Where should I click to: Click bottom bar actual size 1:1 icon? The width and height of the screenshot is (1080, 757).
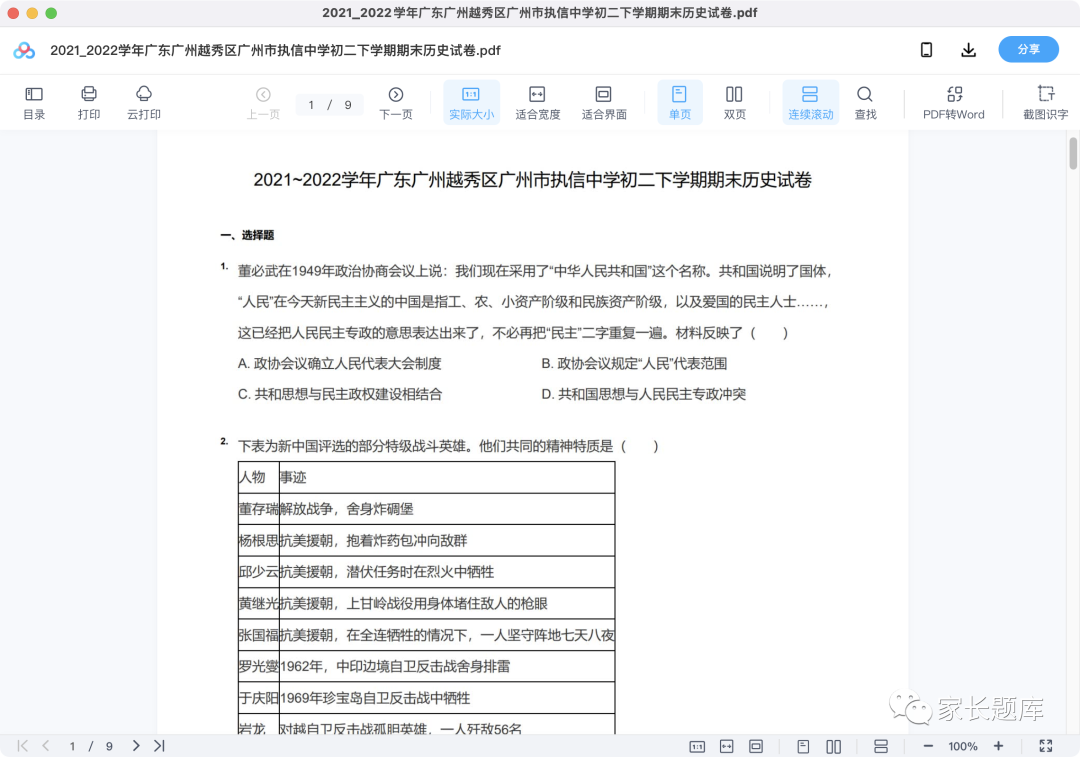[x=697, y=747]
